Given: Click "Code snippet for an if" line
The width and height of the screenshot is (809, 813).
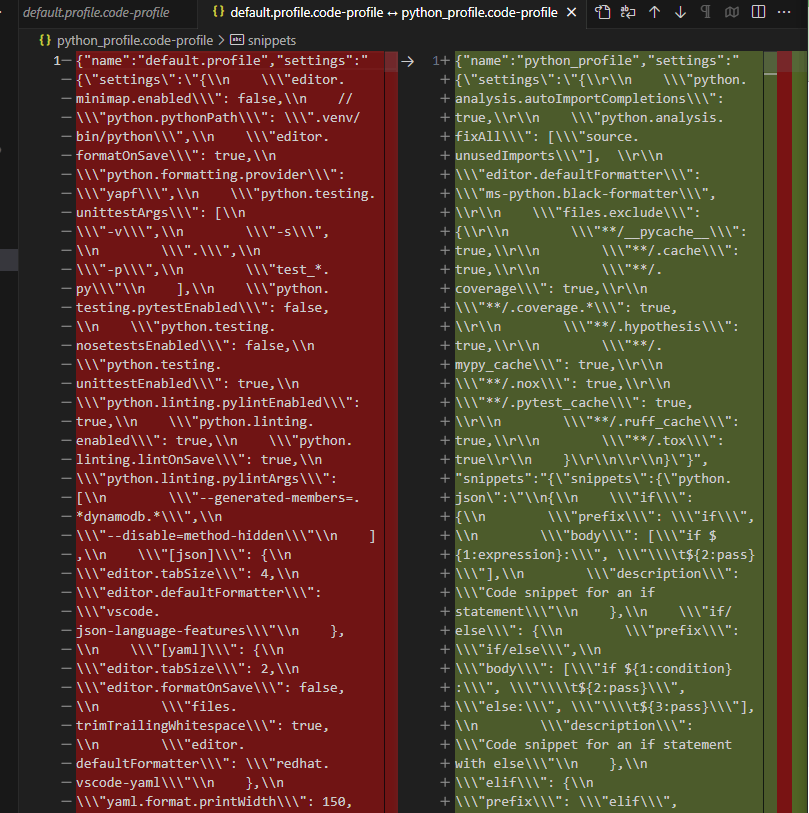Looking at the screenshot, I should pyautogui.click(x=555, y=593).
